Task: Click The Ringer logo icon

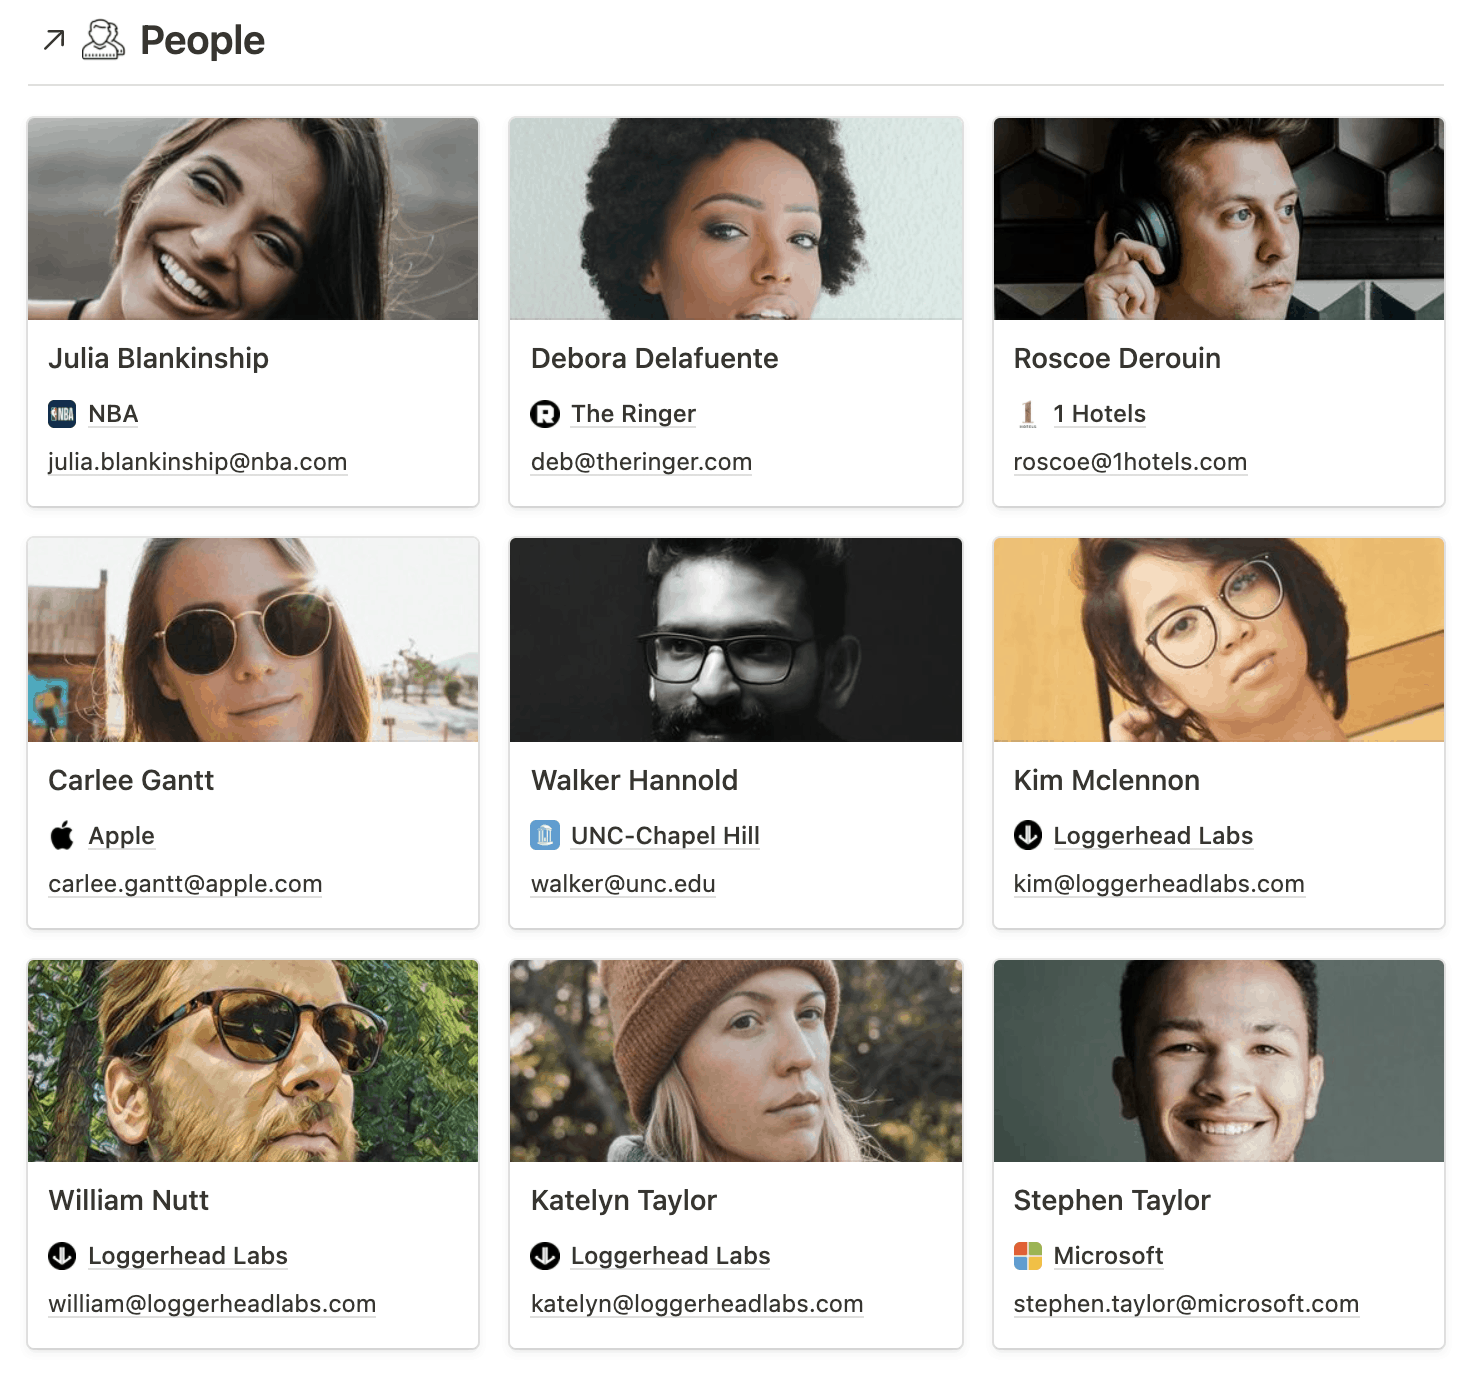Action: tap(545, 414)
